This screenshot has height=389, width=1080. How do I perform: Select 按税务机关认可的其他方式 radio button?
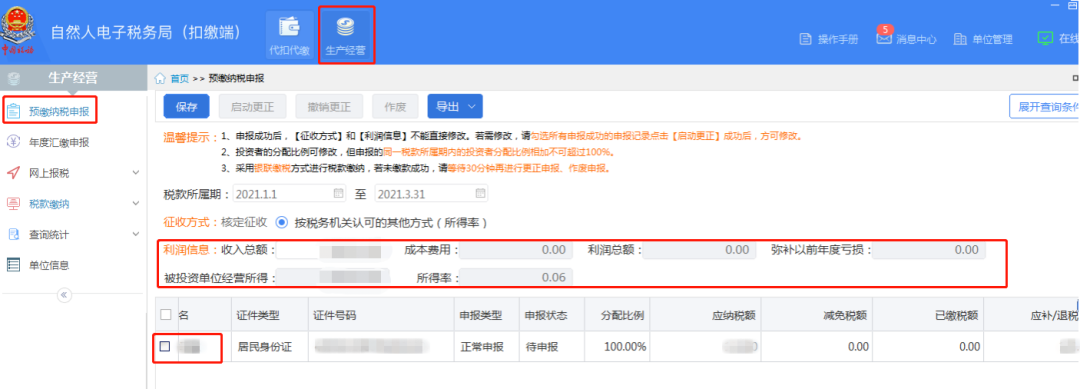[281, 222]
